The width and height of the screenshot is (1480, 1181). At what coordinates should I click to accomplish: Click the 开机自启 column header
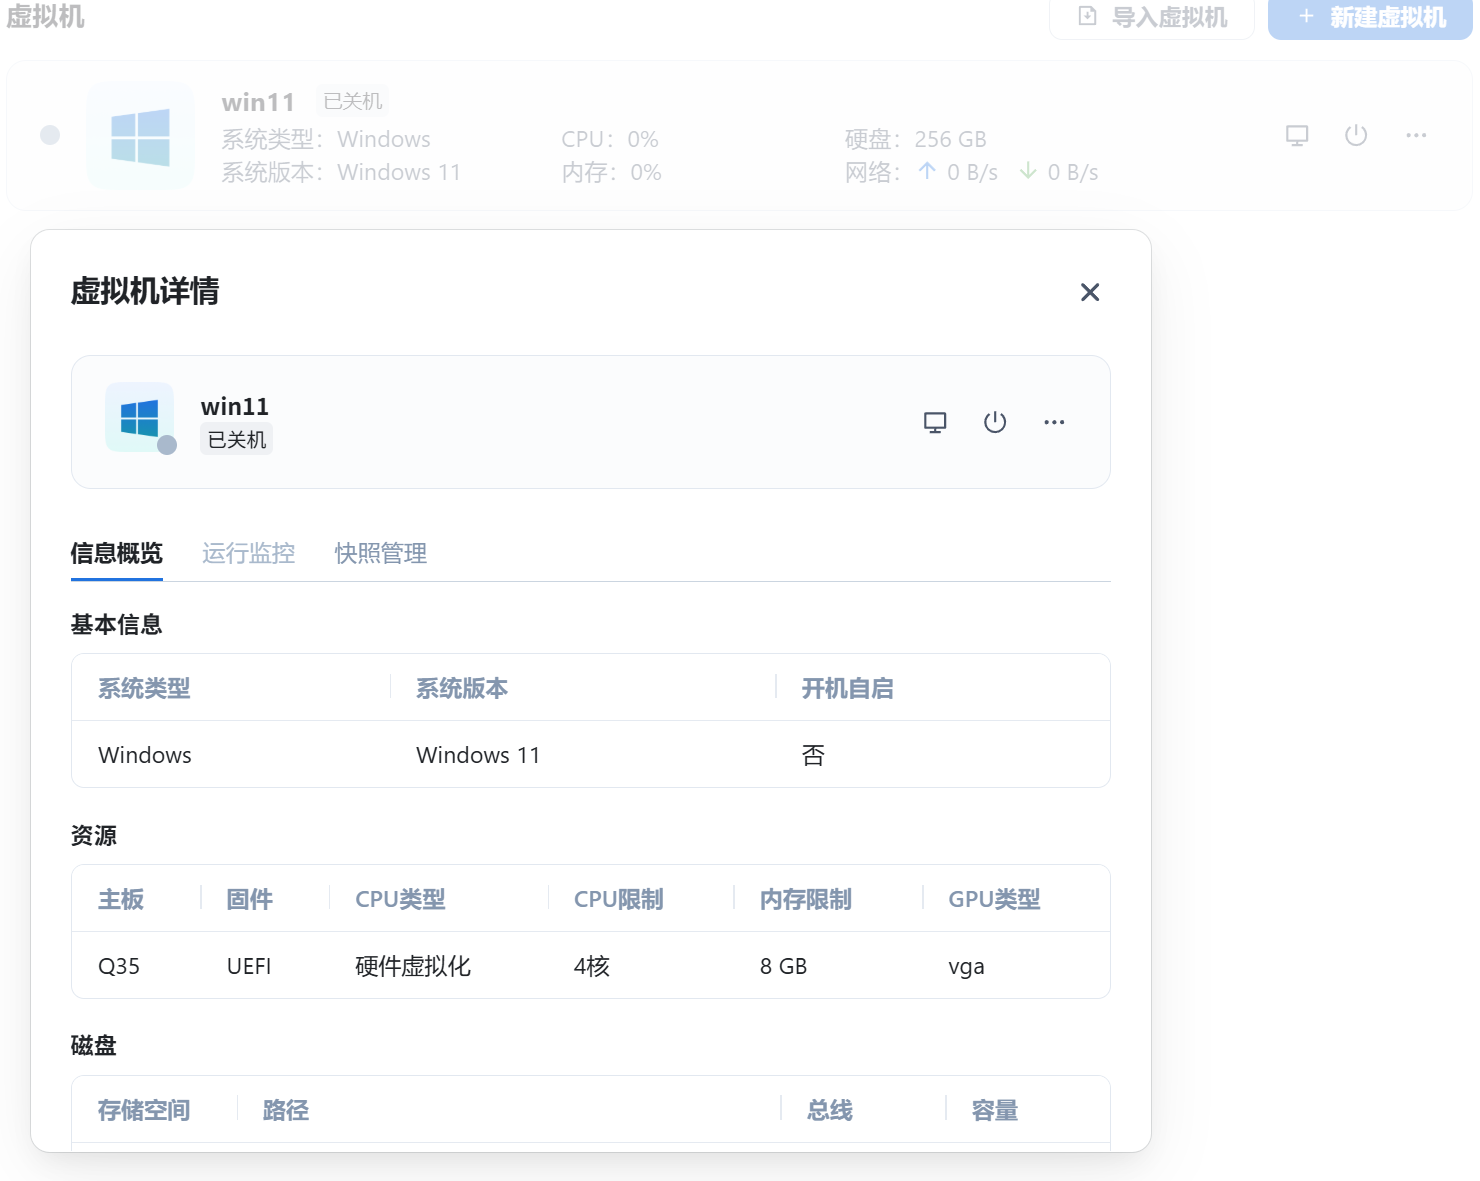847,688
